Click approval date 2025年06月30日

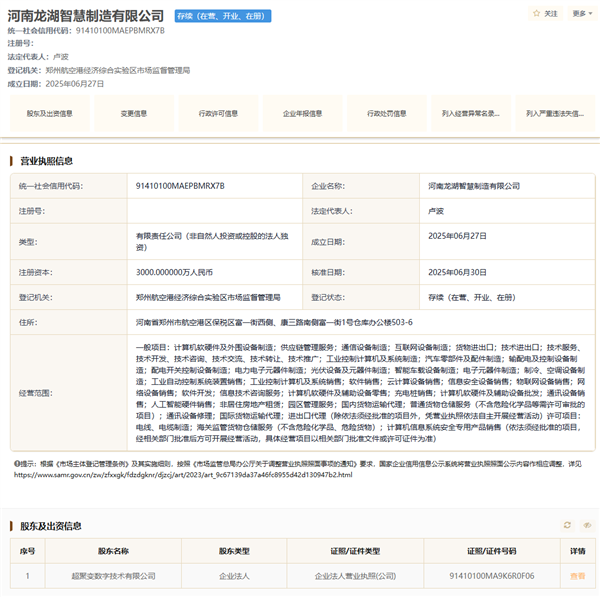(x=457, y=272)
